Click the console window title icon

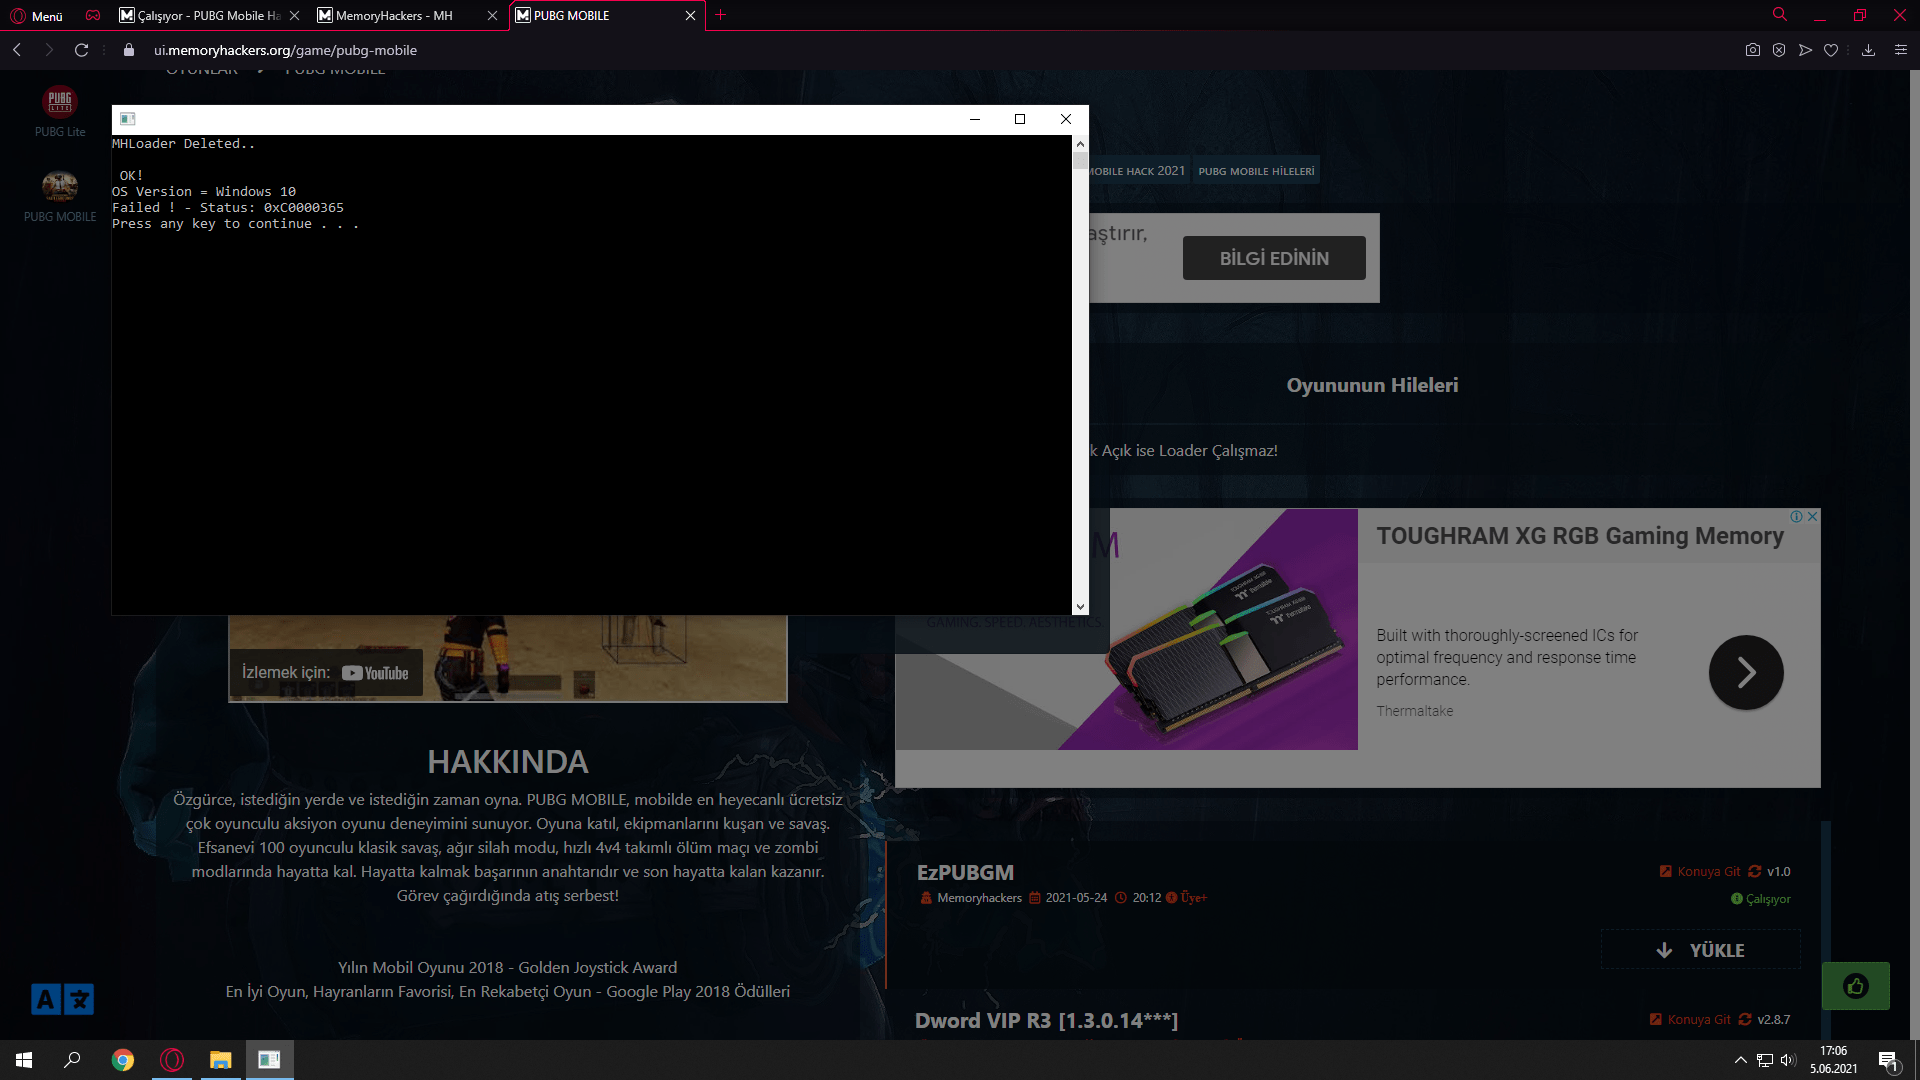pyautogui.click(x=128, y=119)
